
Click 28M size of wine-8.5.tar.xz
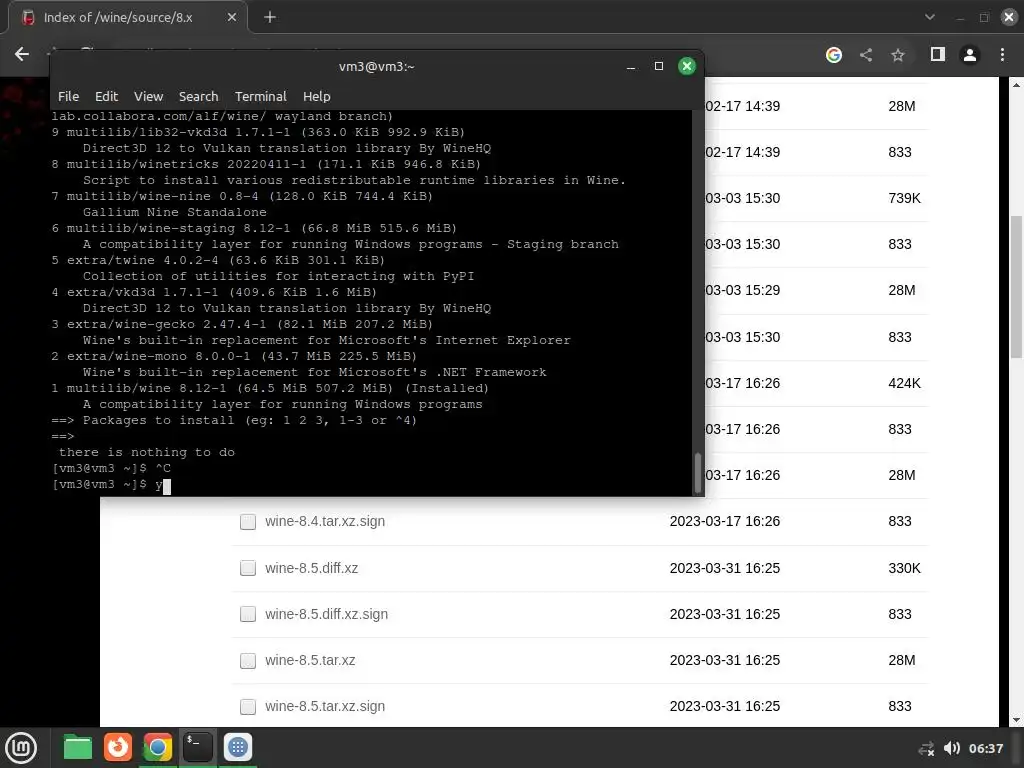tap(902, 660)
